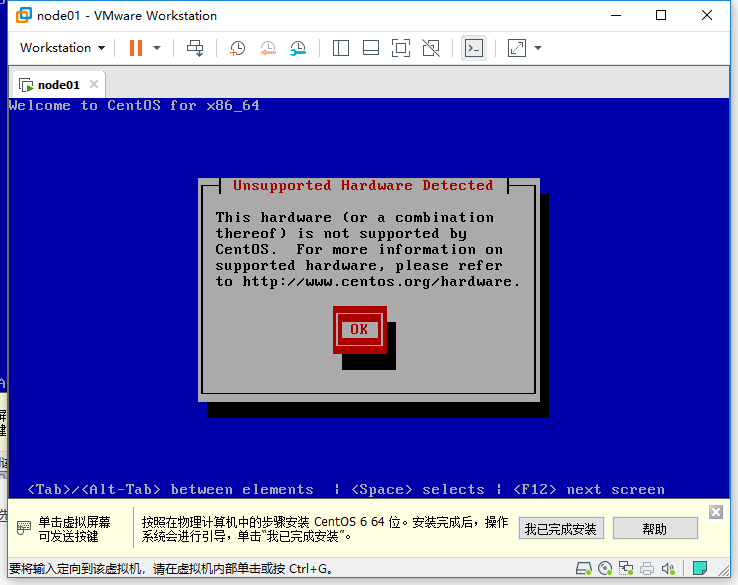Viewport: 738px width, 585px height.
Task: Click the CD/DVD drive status icon
Action: 605,569
